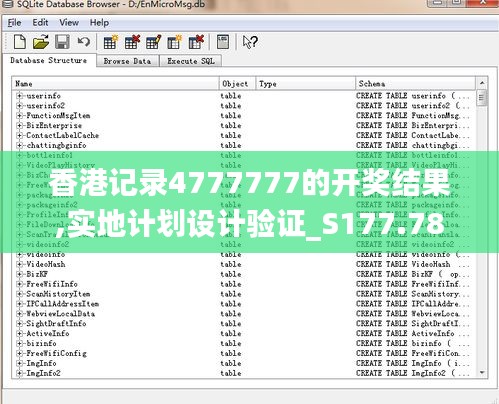Sort by the Object column header
499x404 pixels.
pos(237,84)
